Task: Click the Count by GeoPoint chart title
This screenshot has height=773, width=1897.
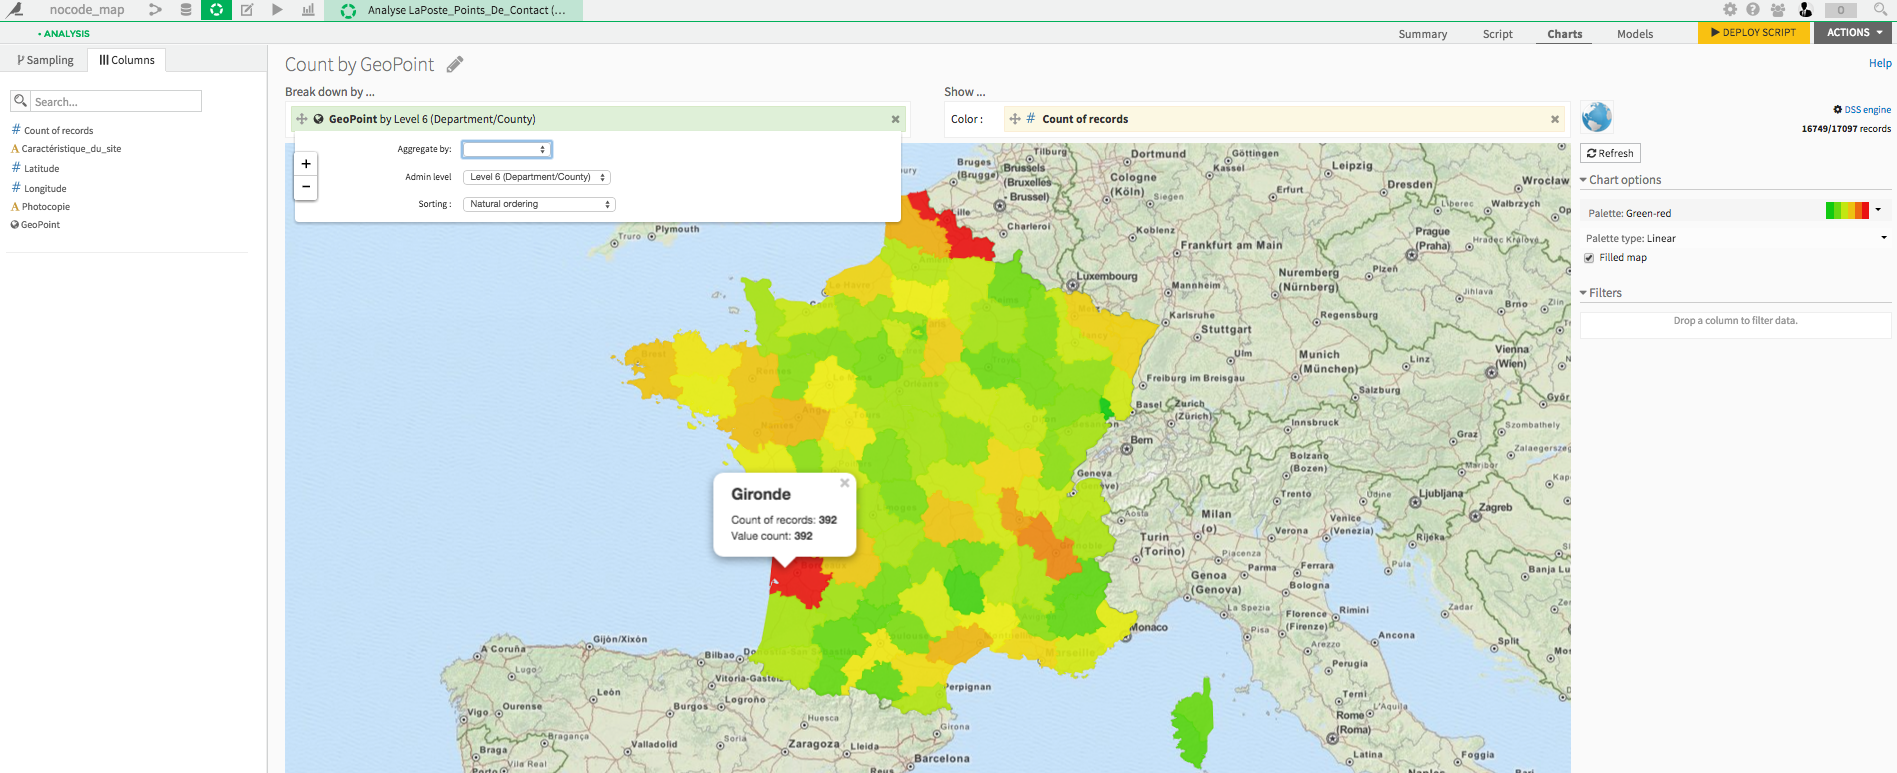Action: click(360, 65)
